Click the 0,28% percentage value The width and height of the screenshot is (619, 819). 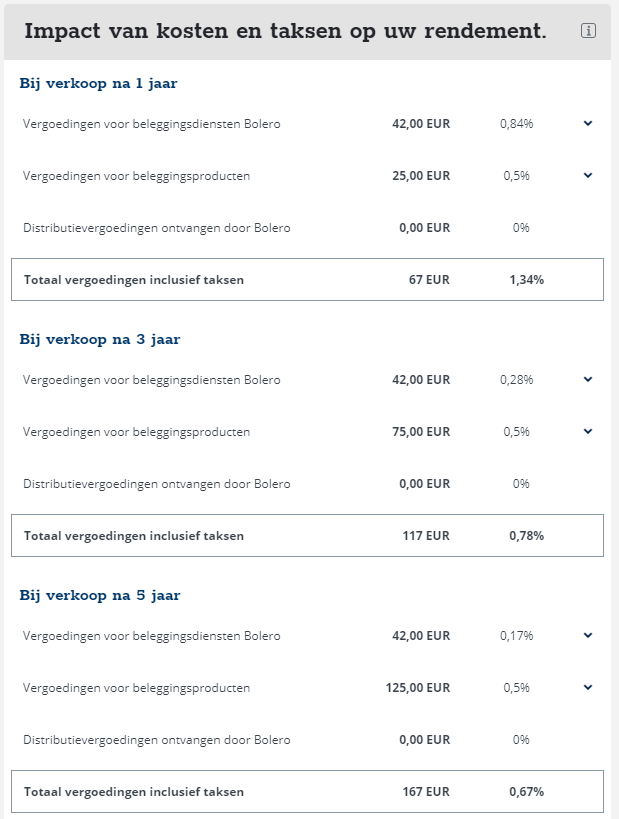tap(517, 380)
